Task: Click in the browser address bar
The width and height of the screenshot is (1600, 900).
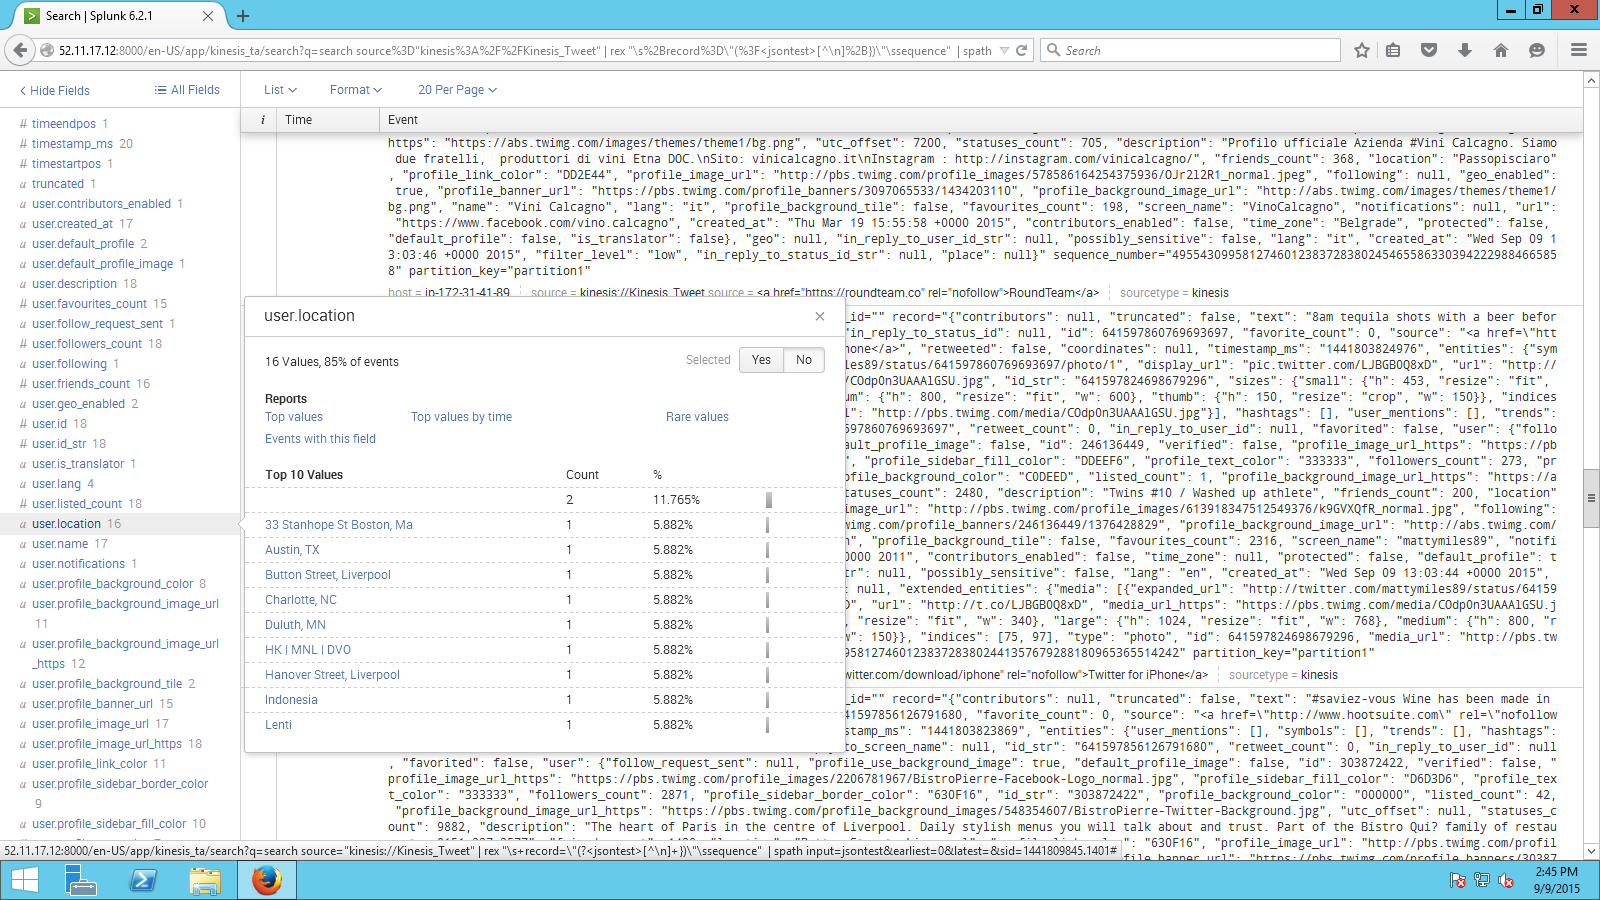Action: pos(525,50)
